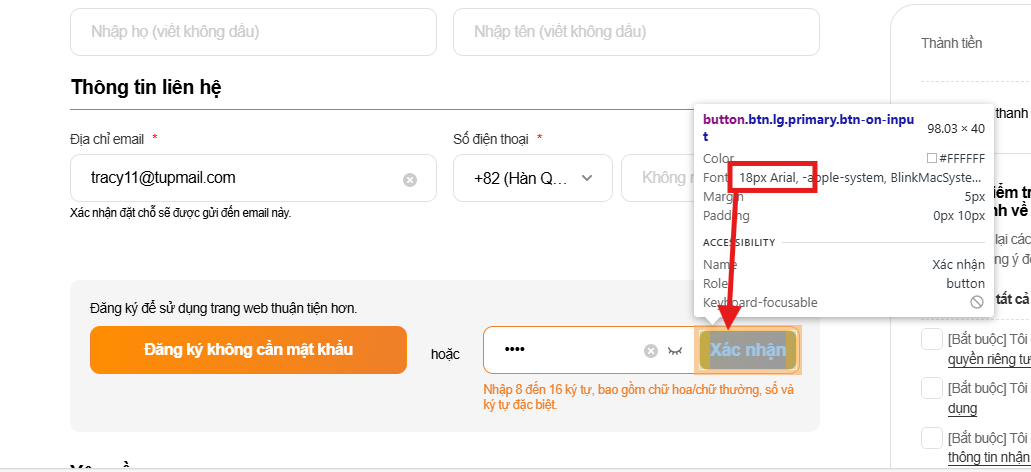Click the 'Thành tiền' label in the summary panel
Screen dimensions: 1031x472
[952, 43]
